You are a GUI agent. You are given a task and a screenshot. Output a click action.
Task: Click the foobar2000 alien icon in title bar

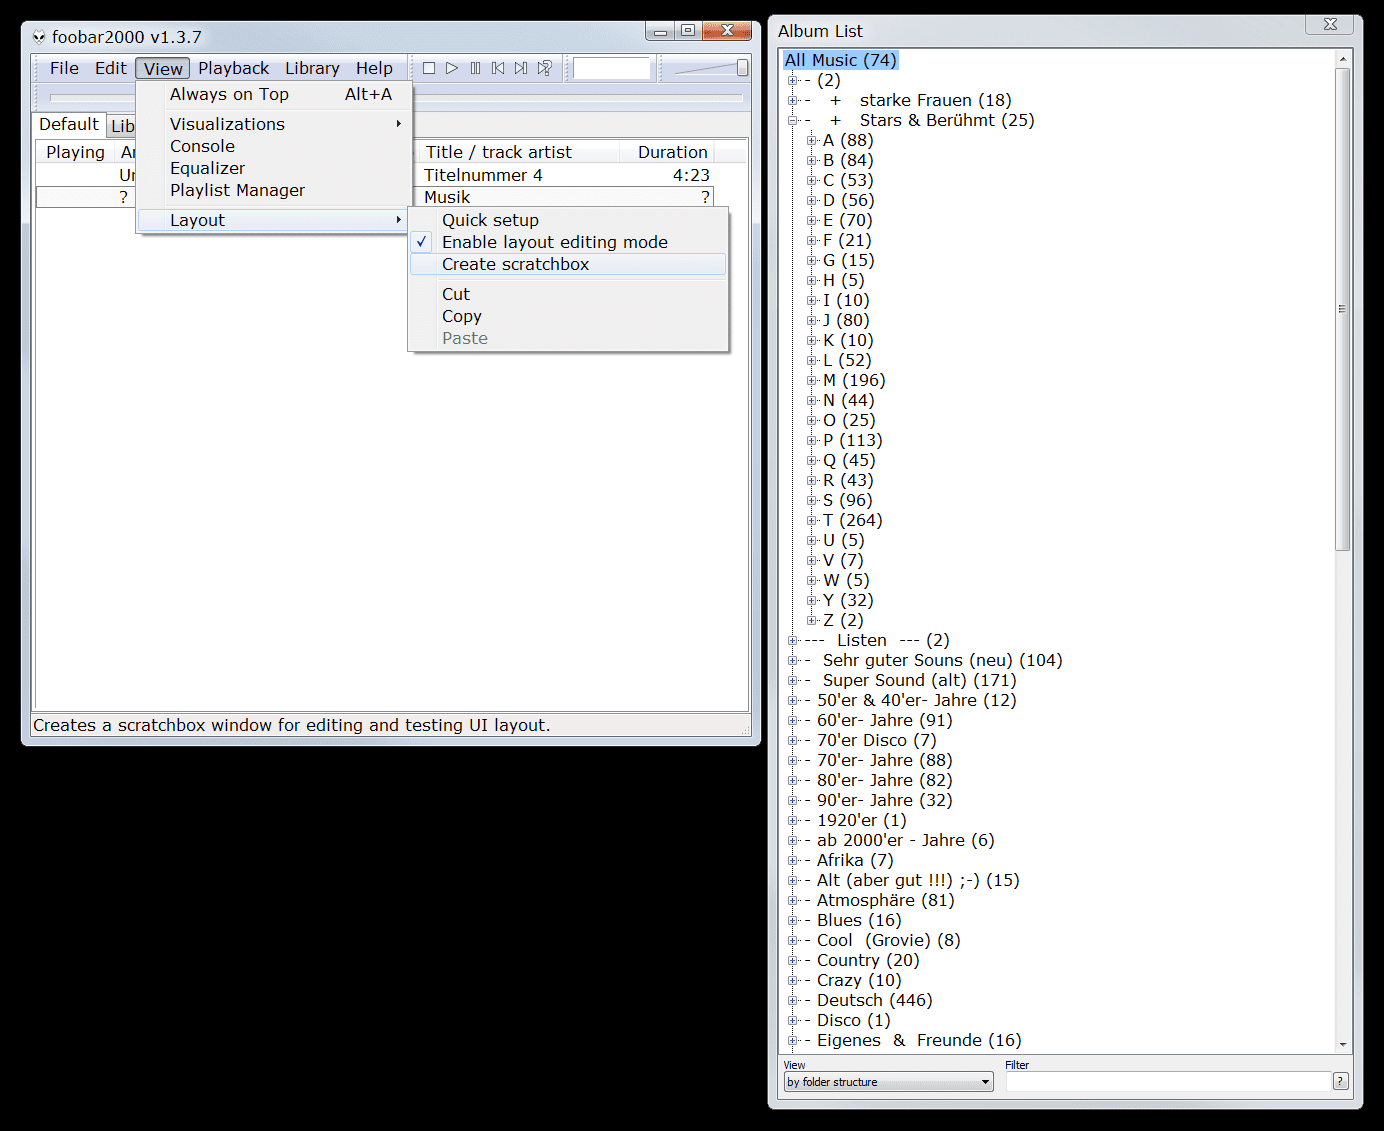39,37
